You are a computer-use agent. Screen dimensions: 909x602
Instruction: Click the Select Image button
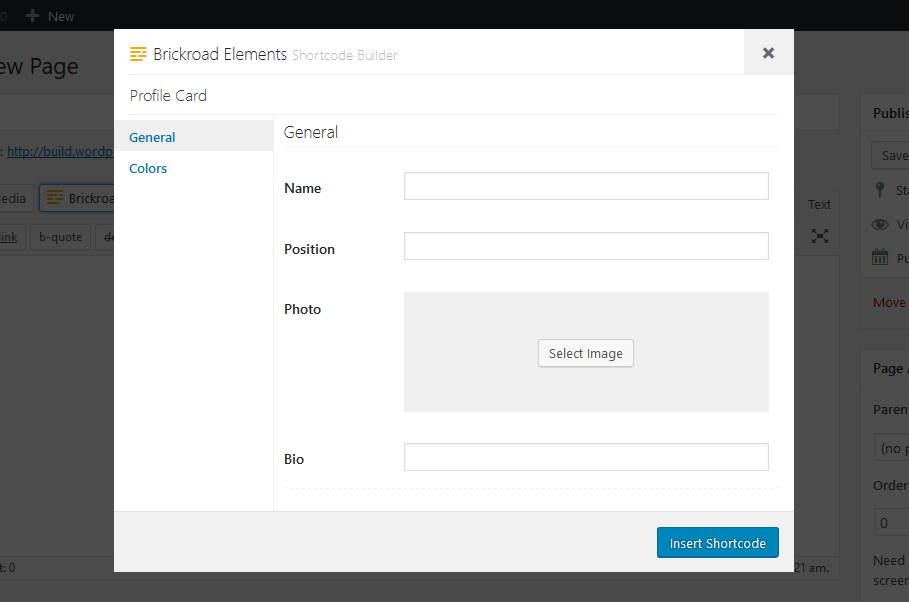coord(586,353)
